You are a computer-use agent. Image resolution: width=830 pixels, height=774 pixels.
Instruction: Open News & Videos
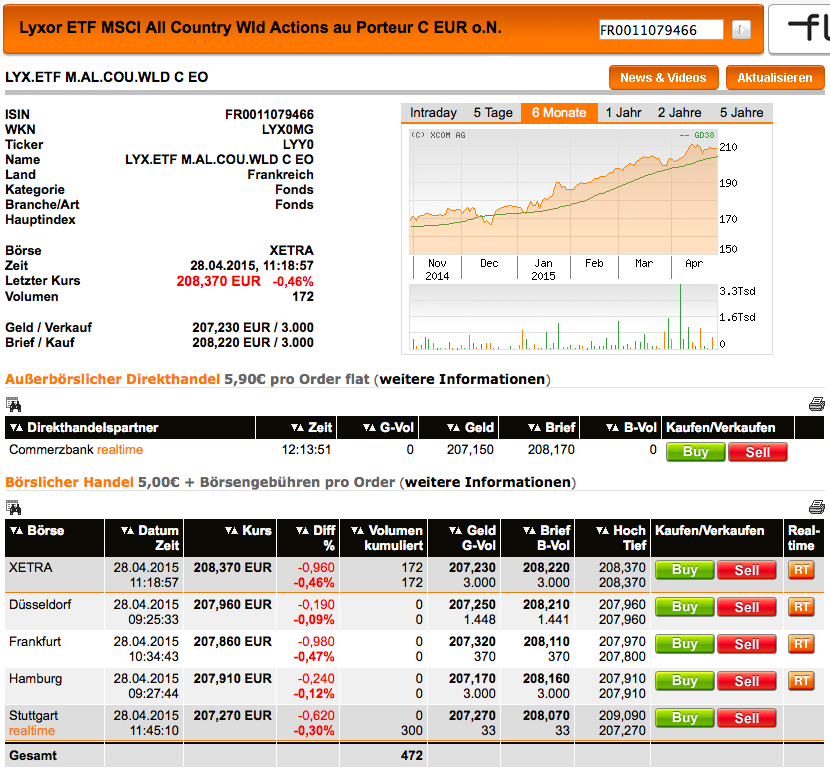tap(663, 78)
